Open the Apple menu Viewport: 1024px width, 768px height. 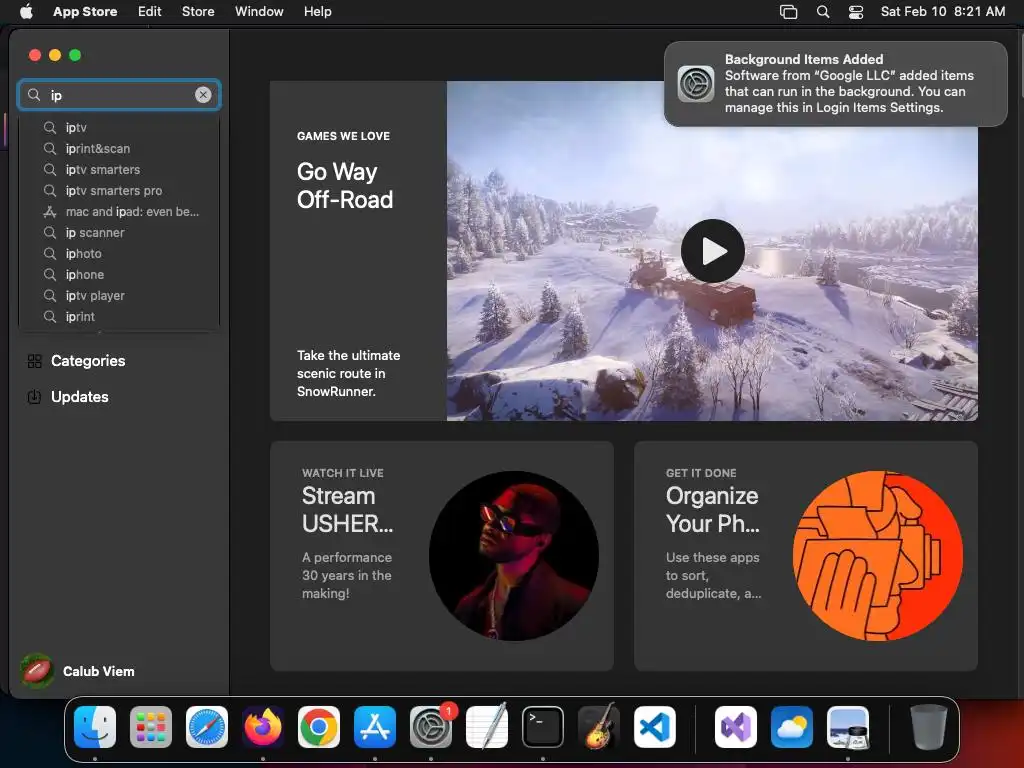(26, 11)
